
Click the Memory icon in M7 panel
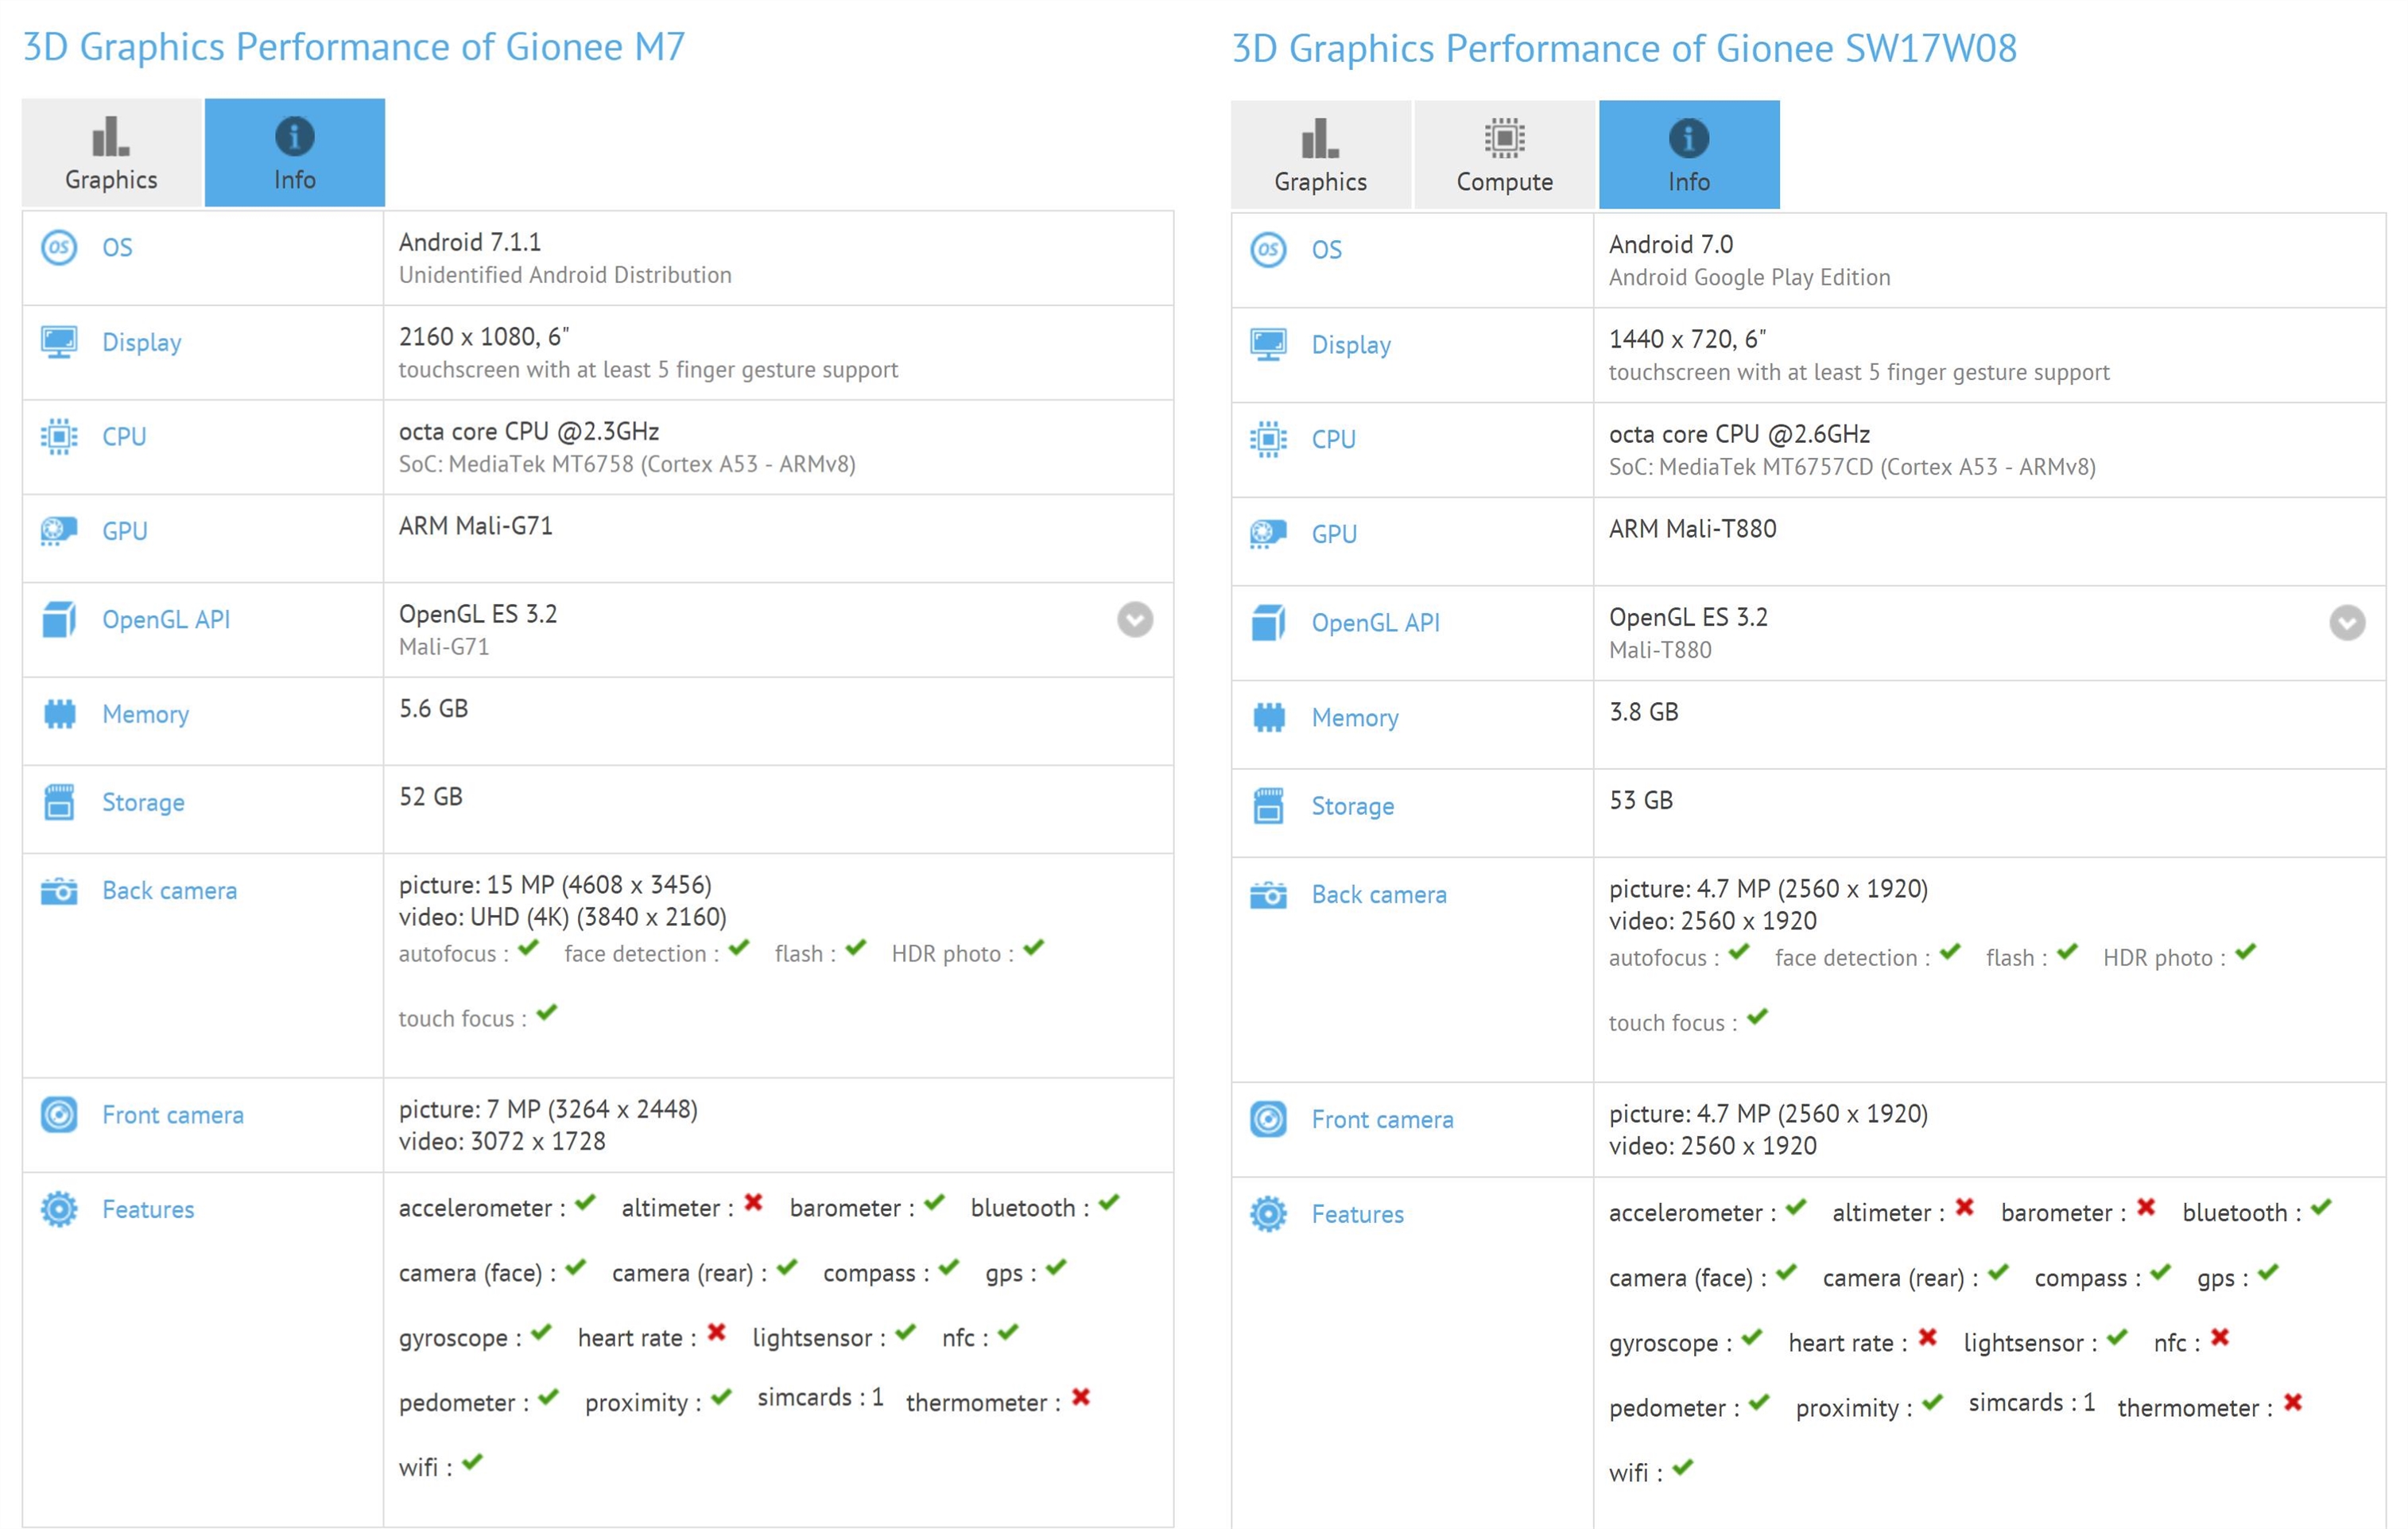[59, 714]
